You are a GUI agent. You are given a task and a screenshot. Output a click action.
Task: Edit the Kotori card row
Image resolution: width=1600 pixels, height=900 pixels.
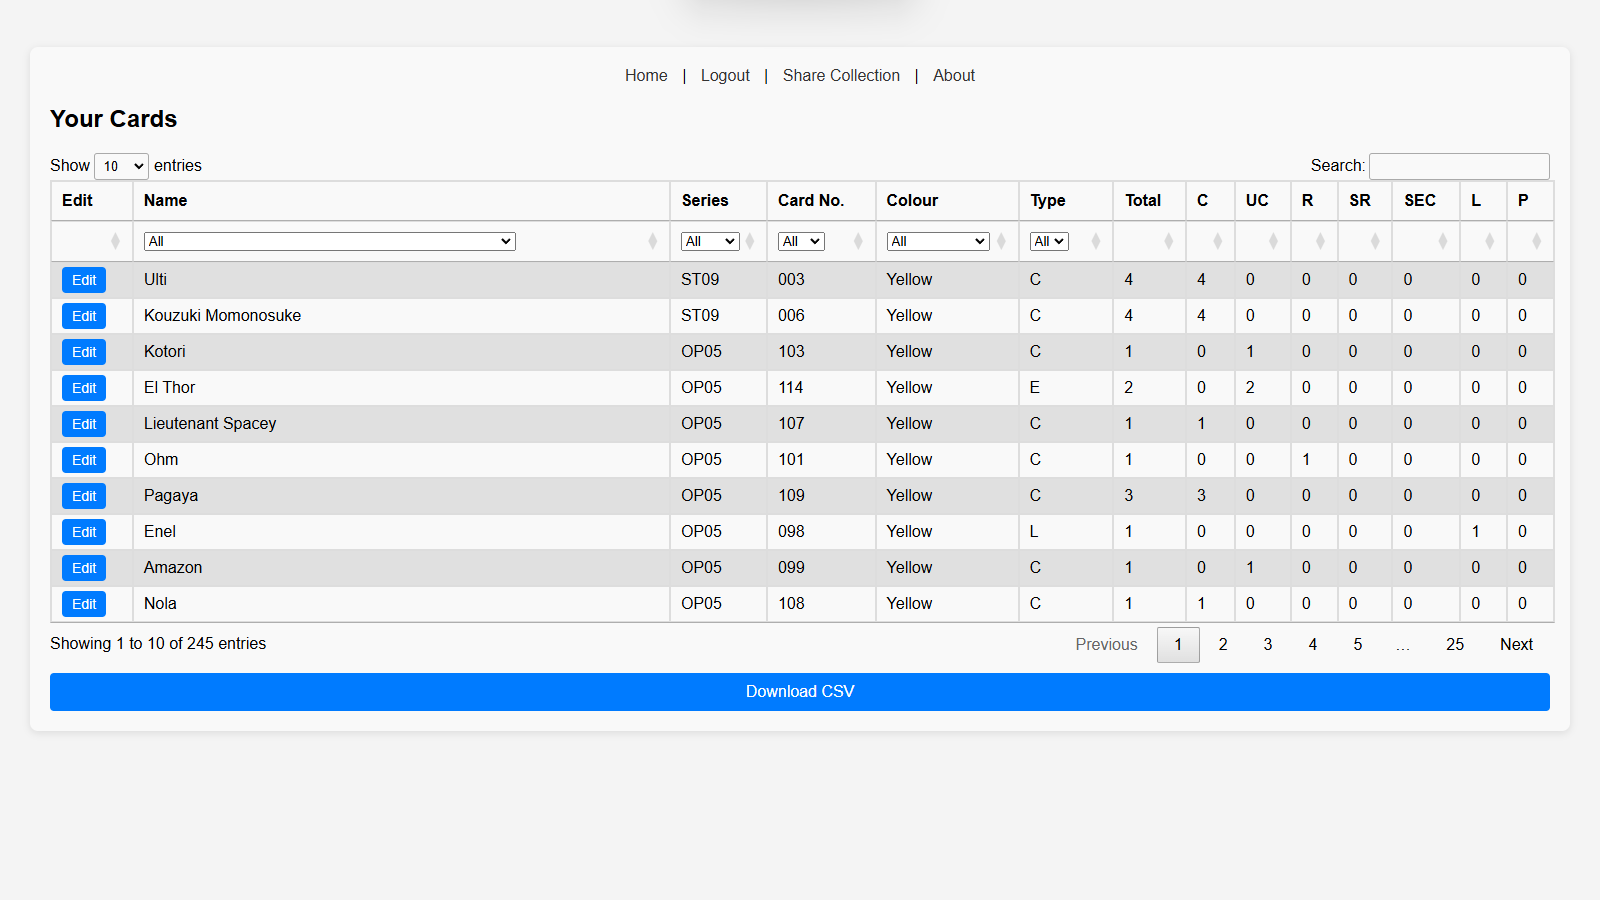point(84,352)
